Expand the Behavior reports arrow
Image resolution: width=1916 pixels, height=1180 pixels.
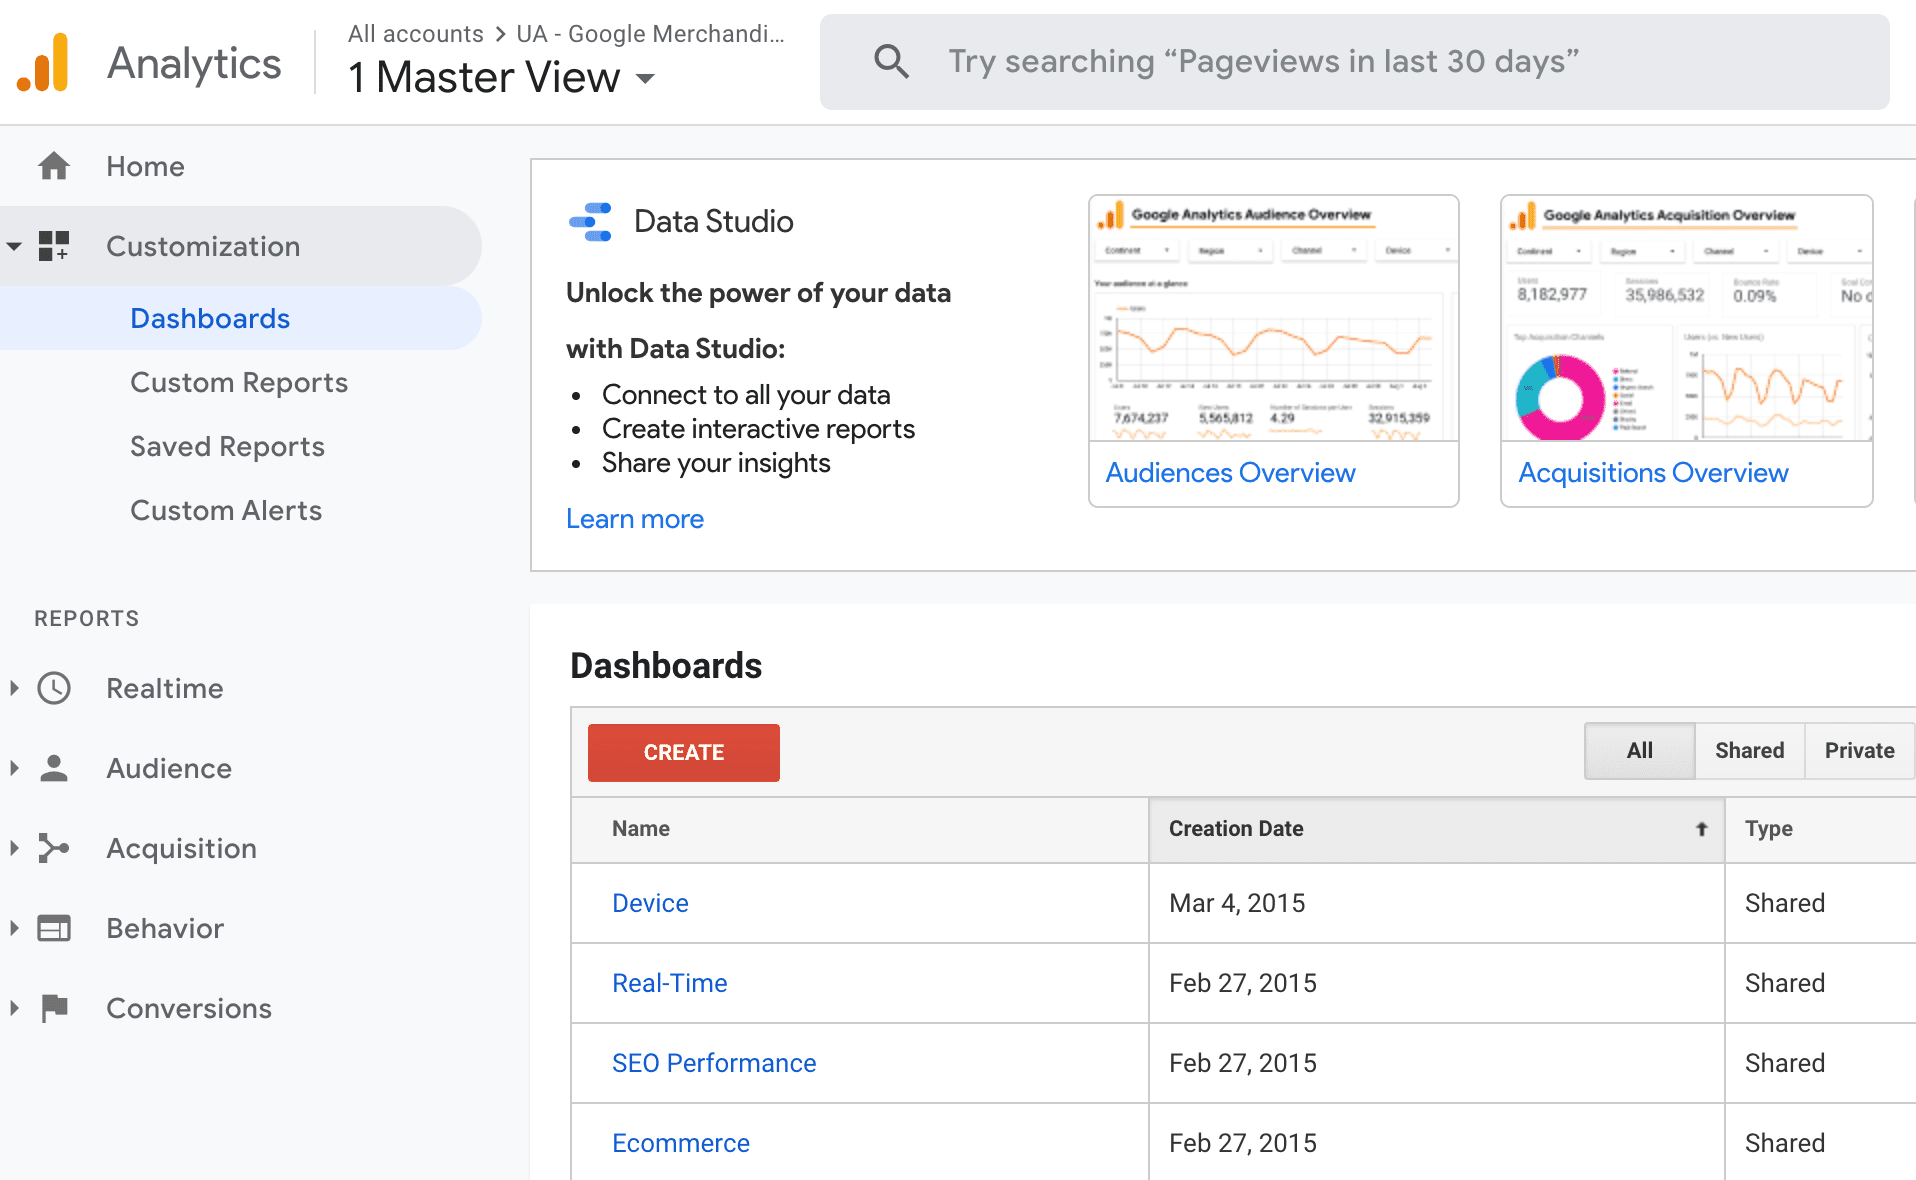[14, 928]
